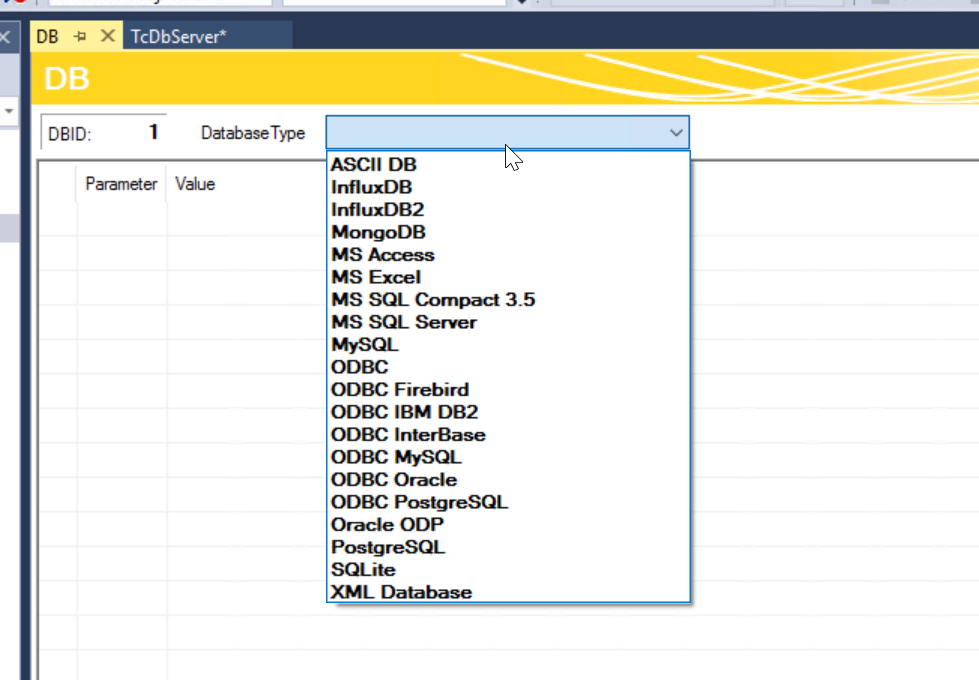
Task: Select ODBC Firebird option
Action: point(508,390)
